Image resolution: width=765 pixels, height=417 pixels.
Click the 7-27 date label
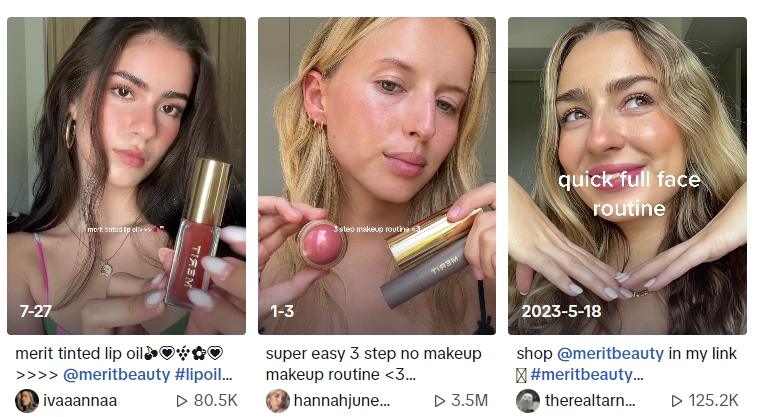click(x=35, y=311)
